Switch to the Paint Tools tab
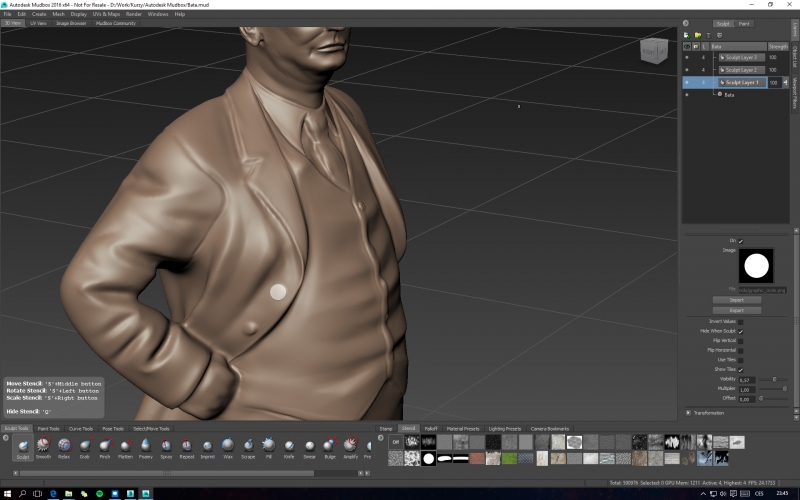 pyautogui.click(x=48, y=428)
